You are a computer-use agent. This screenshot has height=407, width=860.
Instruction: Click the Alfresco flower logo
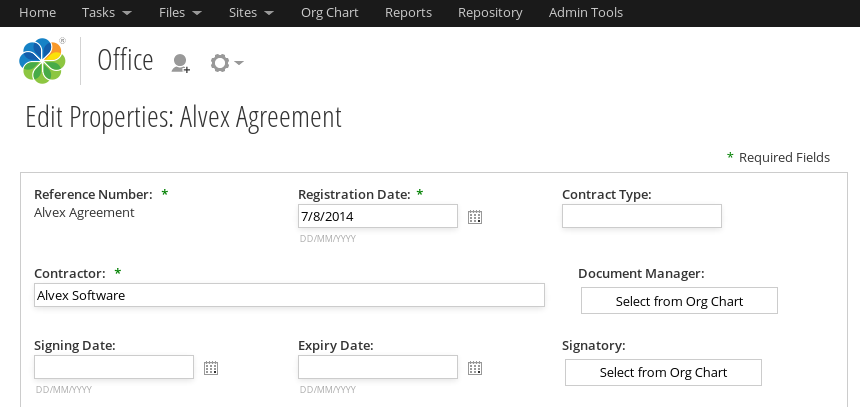pos(42,61)
